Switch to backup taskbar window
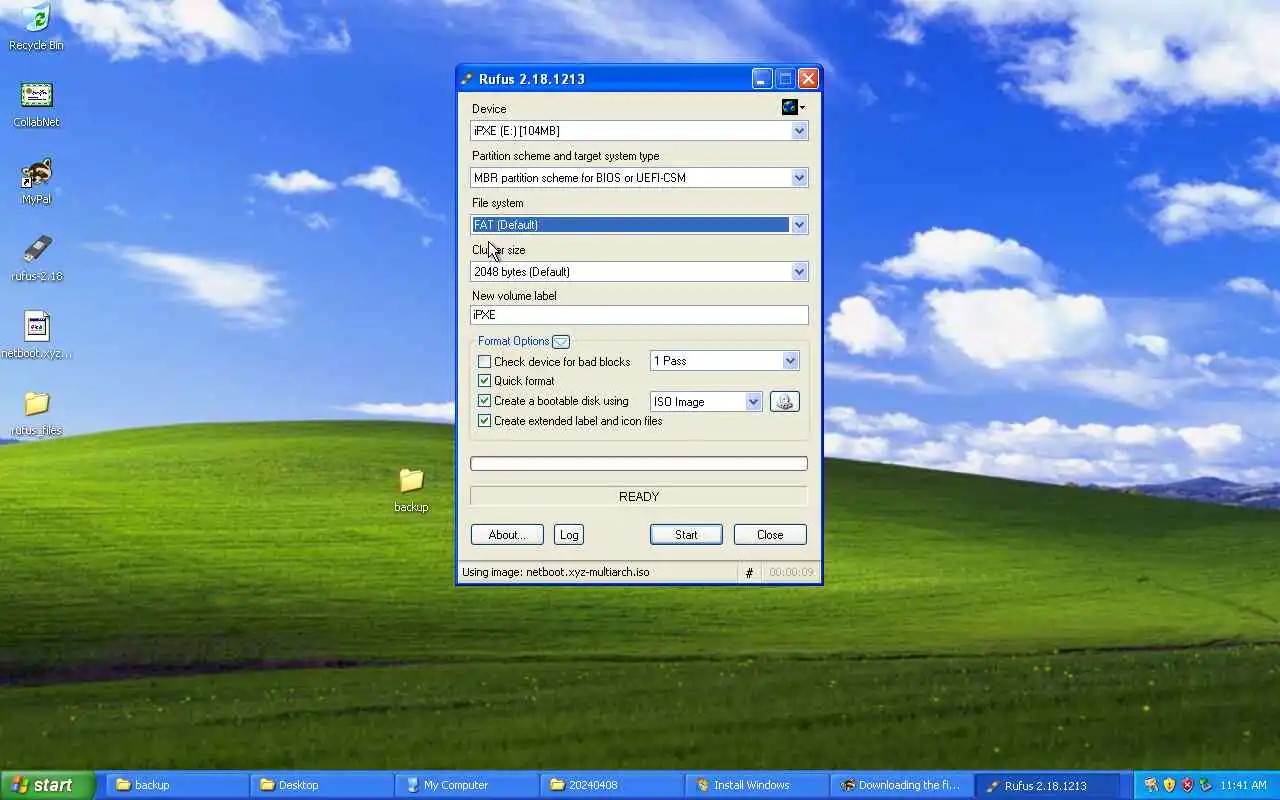Screen dimensions: 1280x800 [x=177, y=785]
